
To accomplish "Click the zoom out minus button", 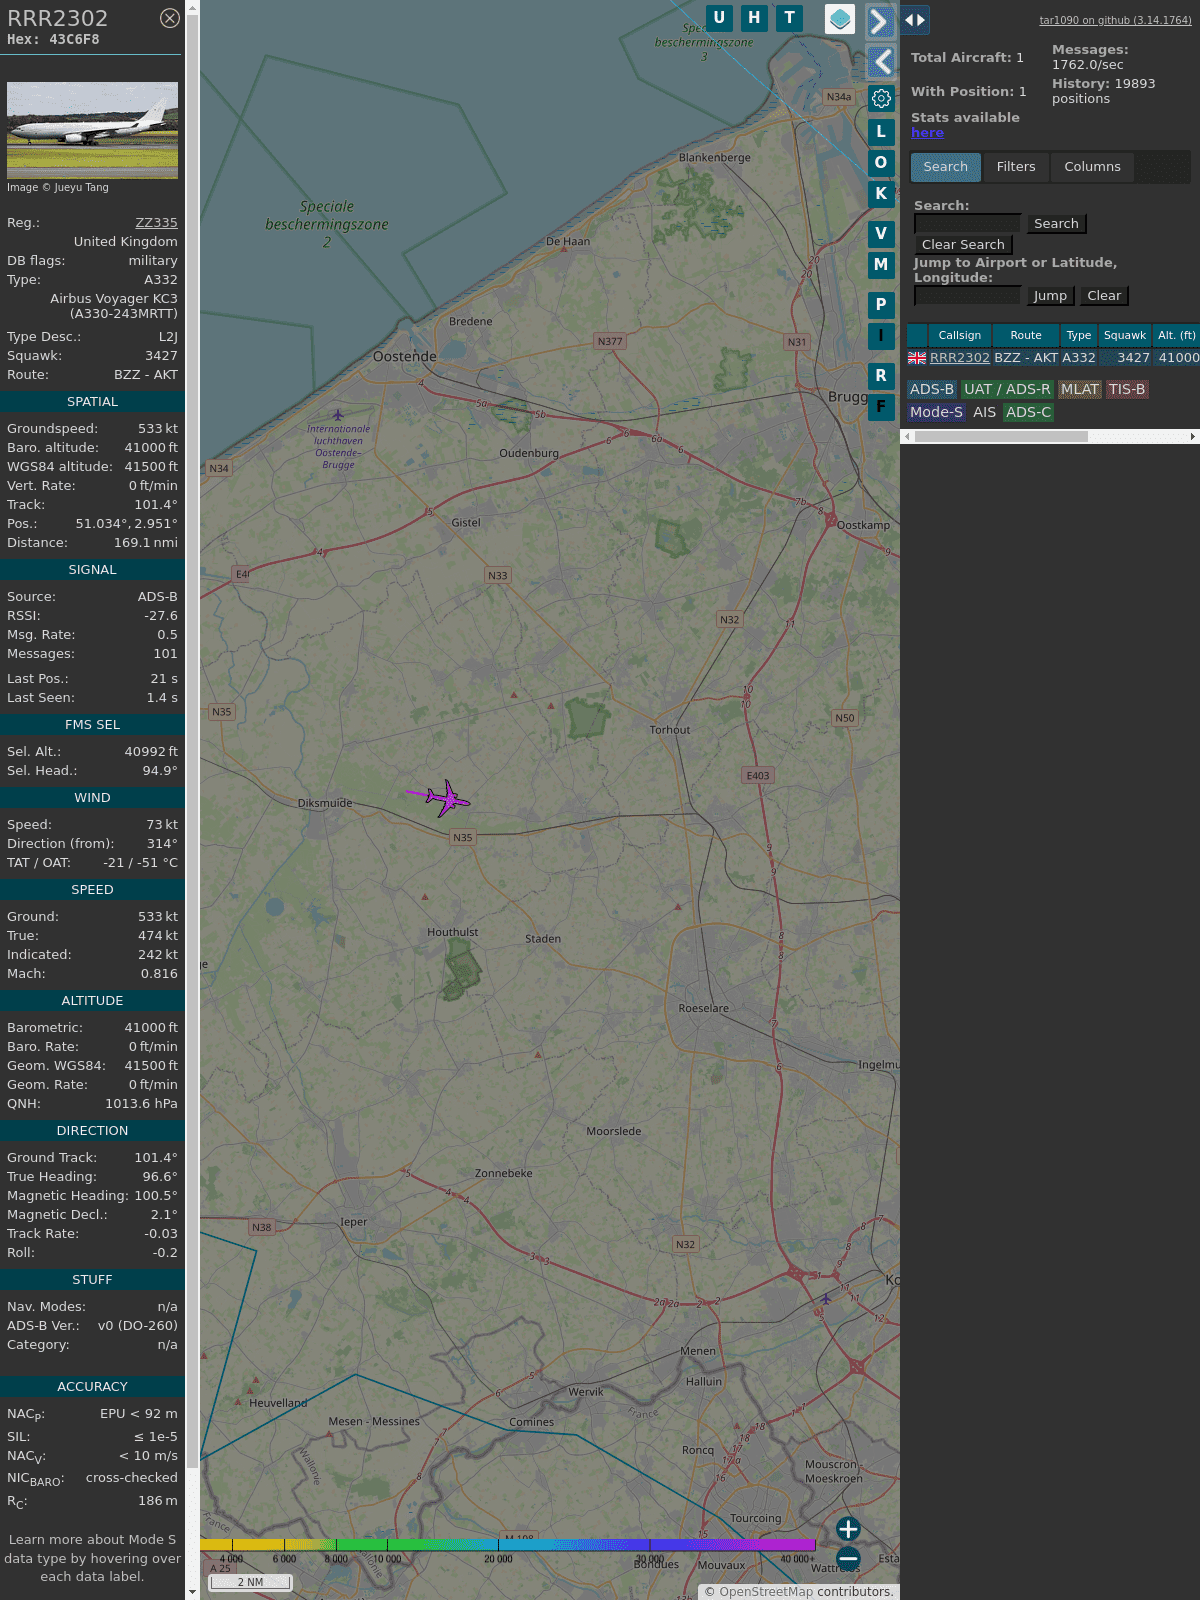I will coord(848,1558).
